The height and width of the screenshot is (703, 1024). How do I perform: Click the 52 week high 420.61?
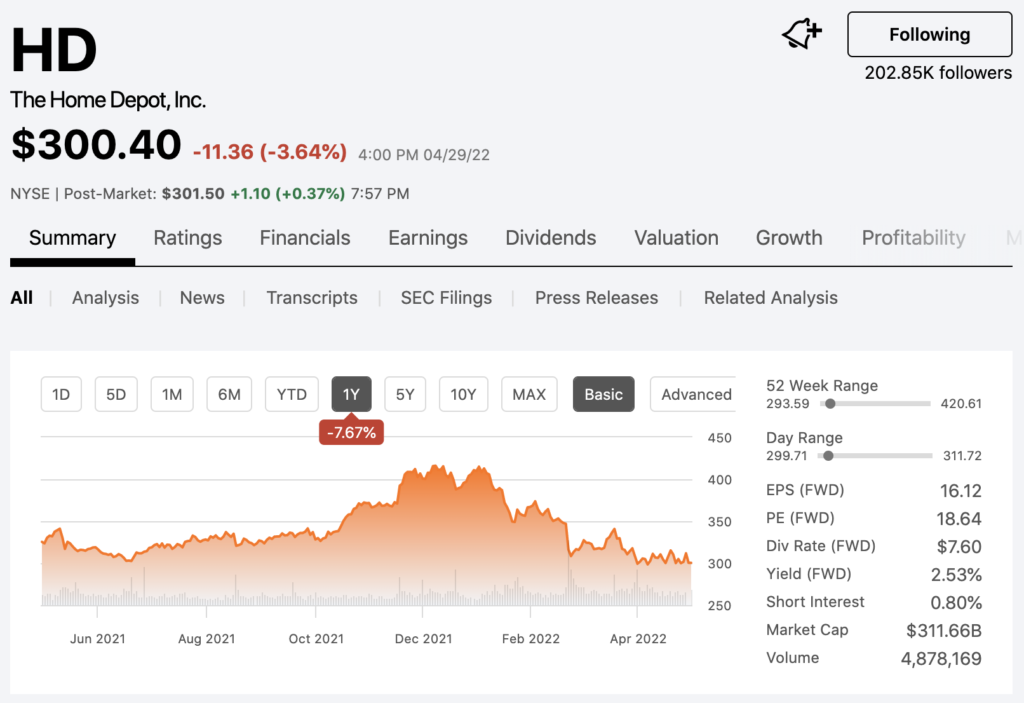click(x=961, y=404)
